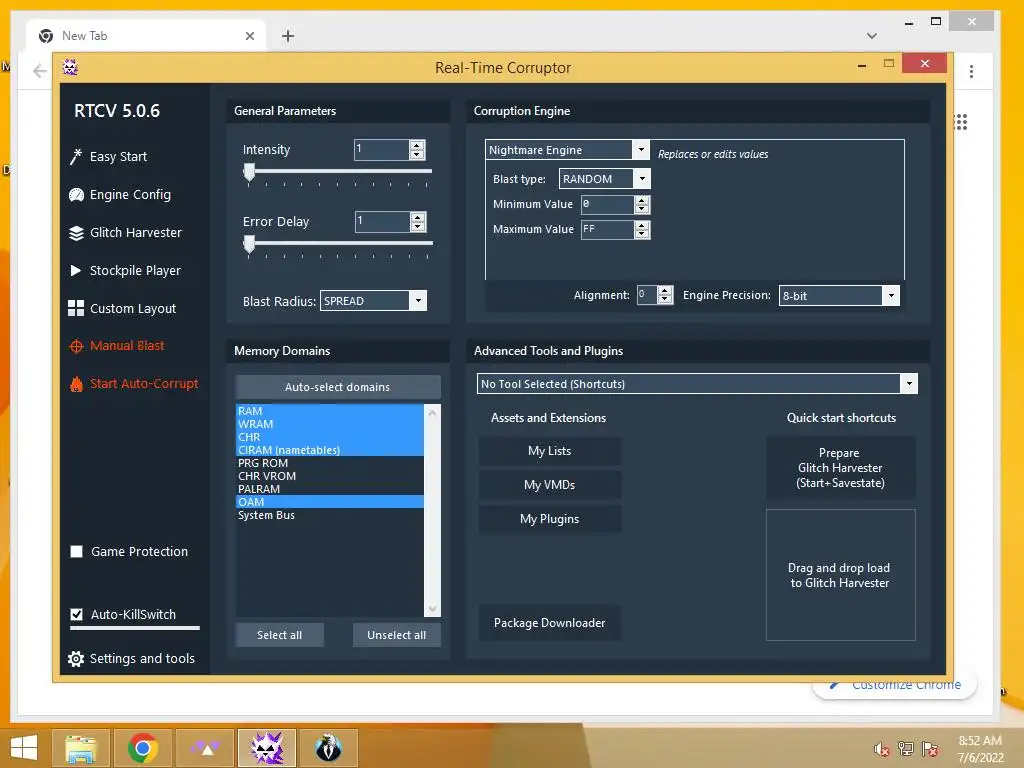The width and height of the screenshot is (1024, 768).
Task: Click Prepare Glitch Harvester shortcut
Action: click(x=840, y=468)
